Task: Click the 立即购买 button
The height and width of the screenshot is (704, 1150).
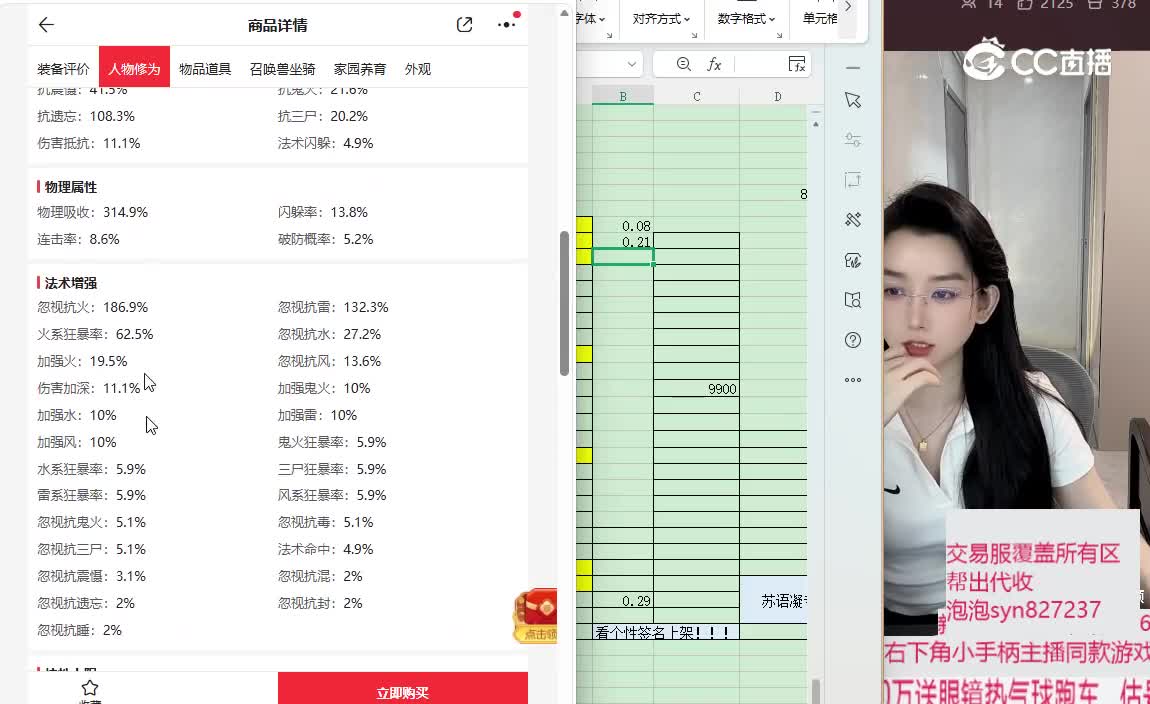Action: point(403,689)
